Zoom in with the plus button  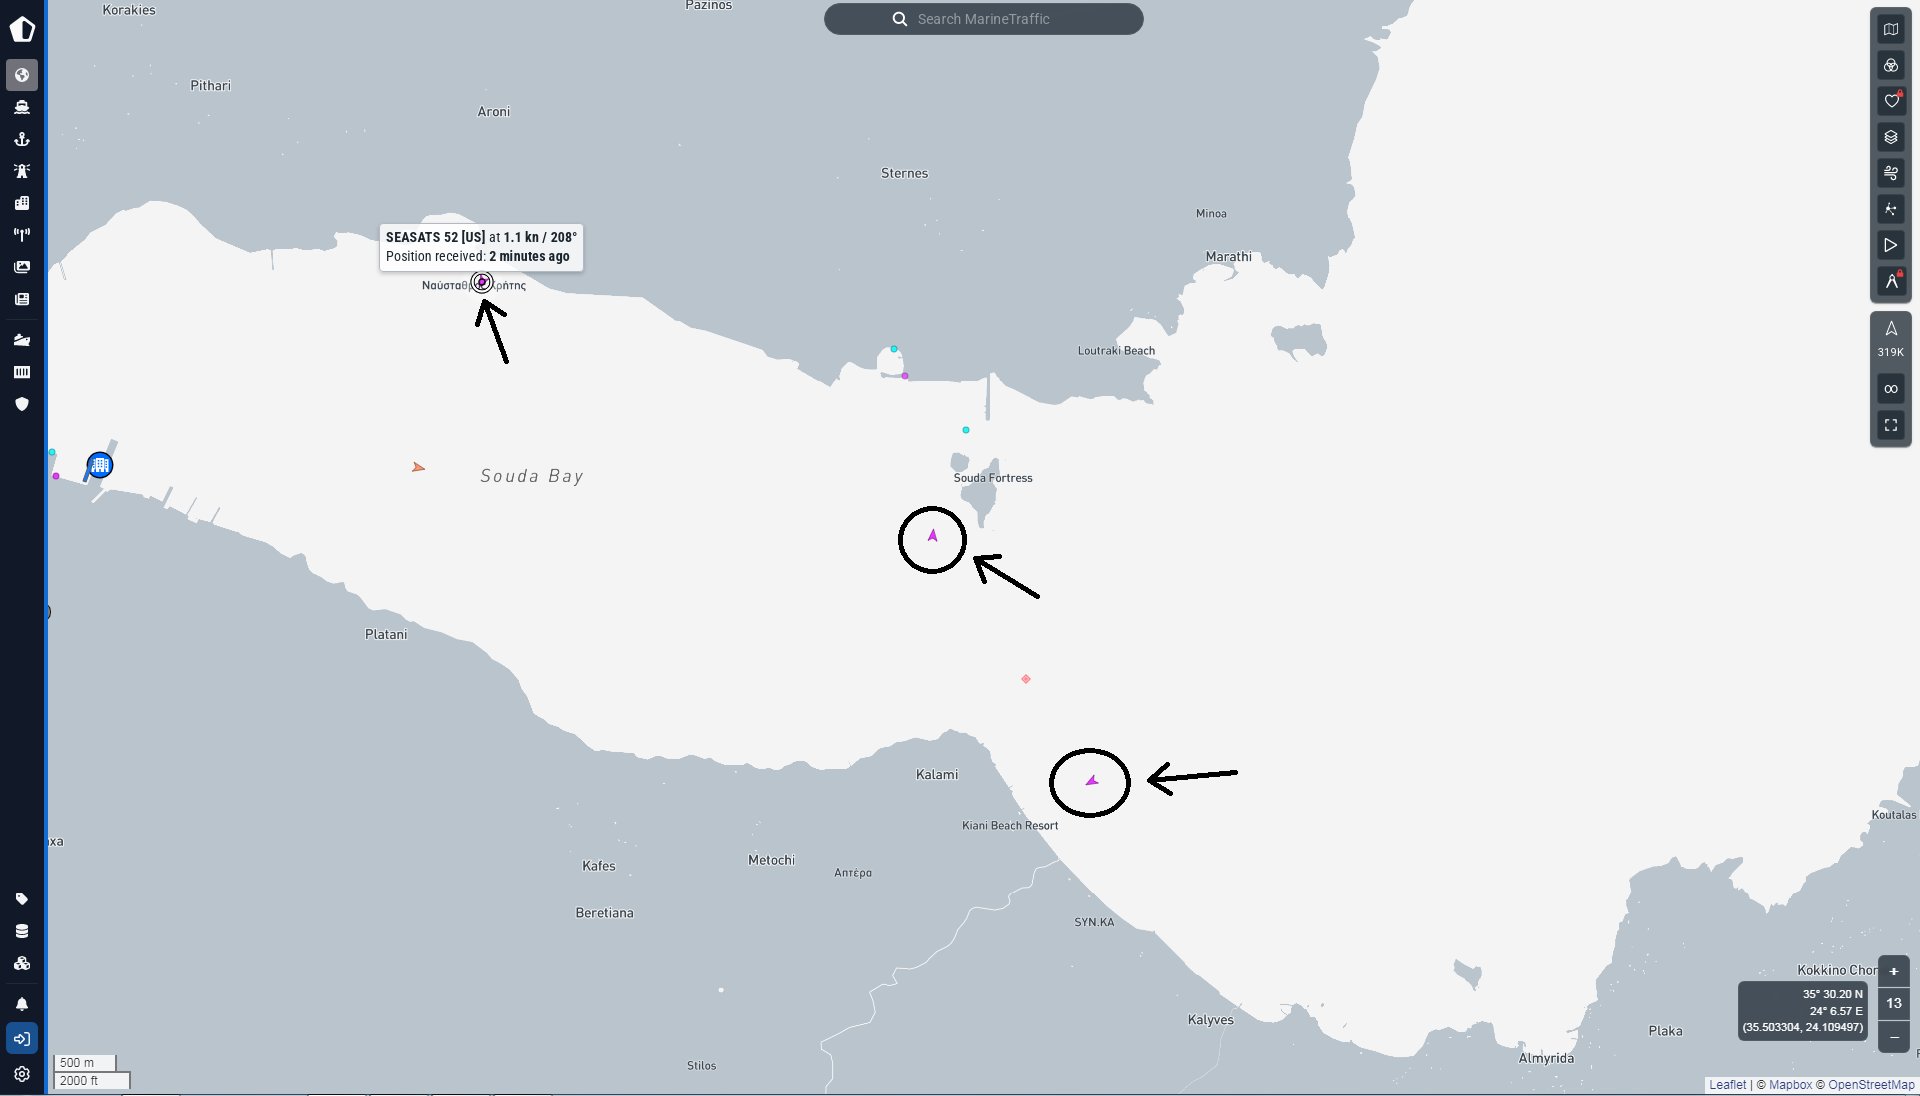[x=1893, y=971]
